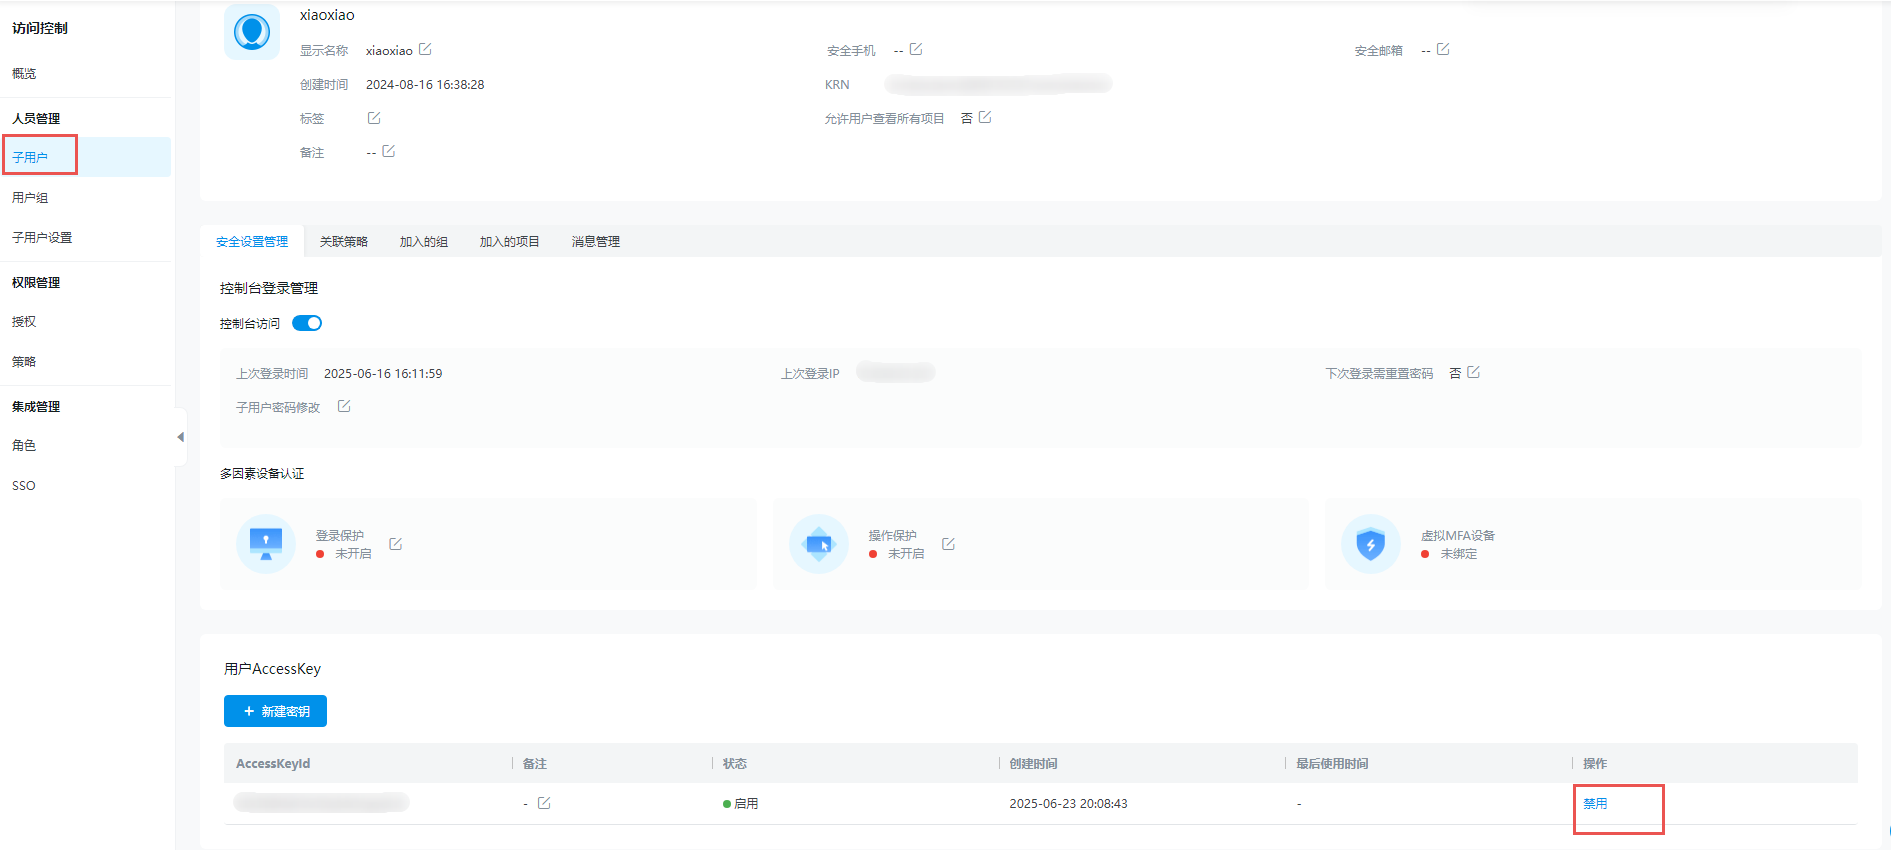Edit the user remarks field

[389, 151]
